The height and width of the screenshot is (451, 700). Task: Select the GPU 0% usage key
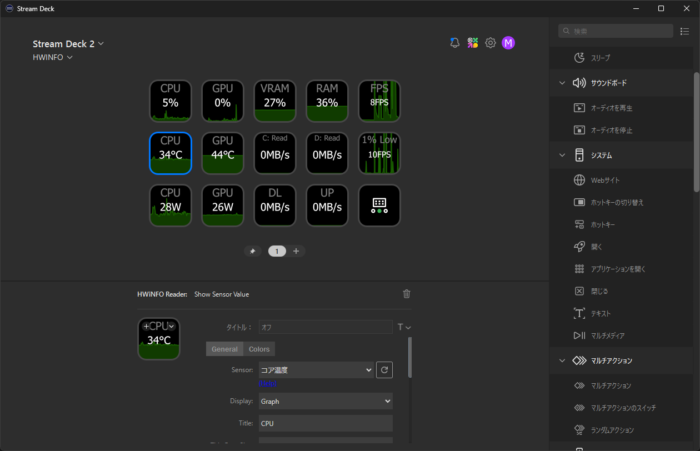tap(223, 101)
